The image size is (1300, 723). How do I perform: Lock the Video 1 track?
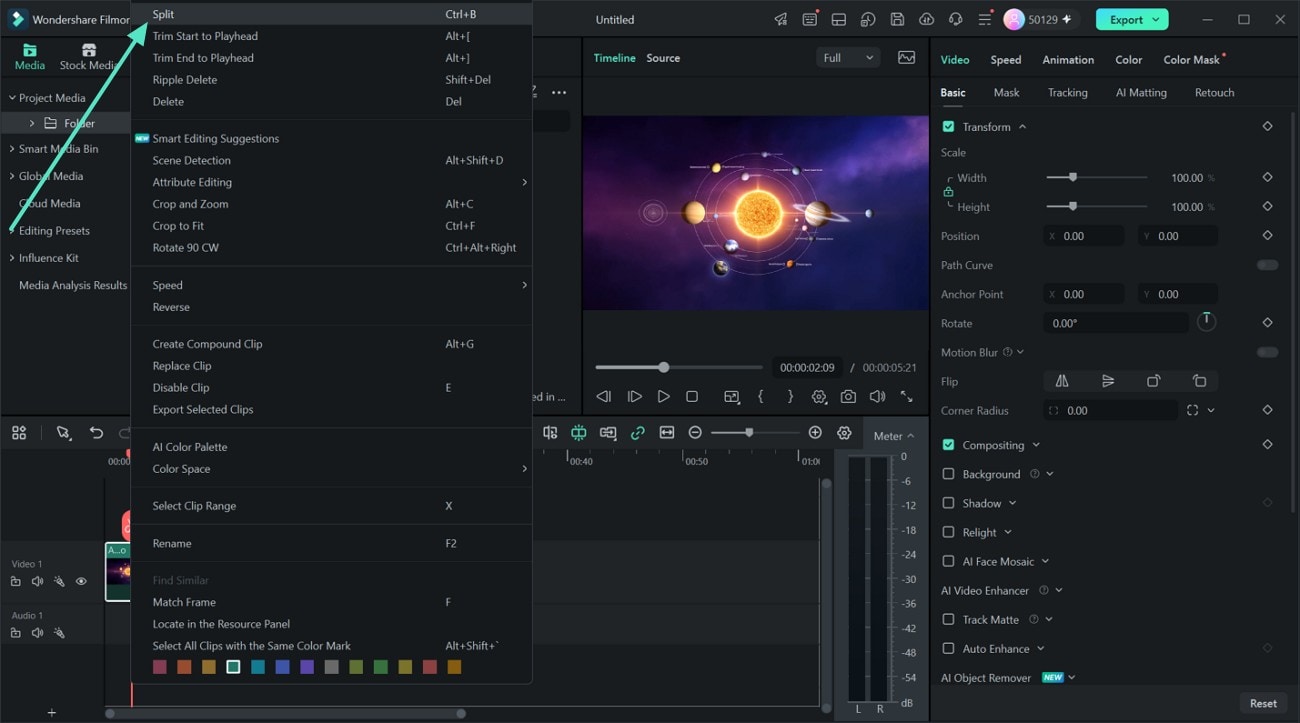tap(16, 581)
